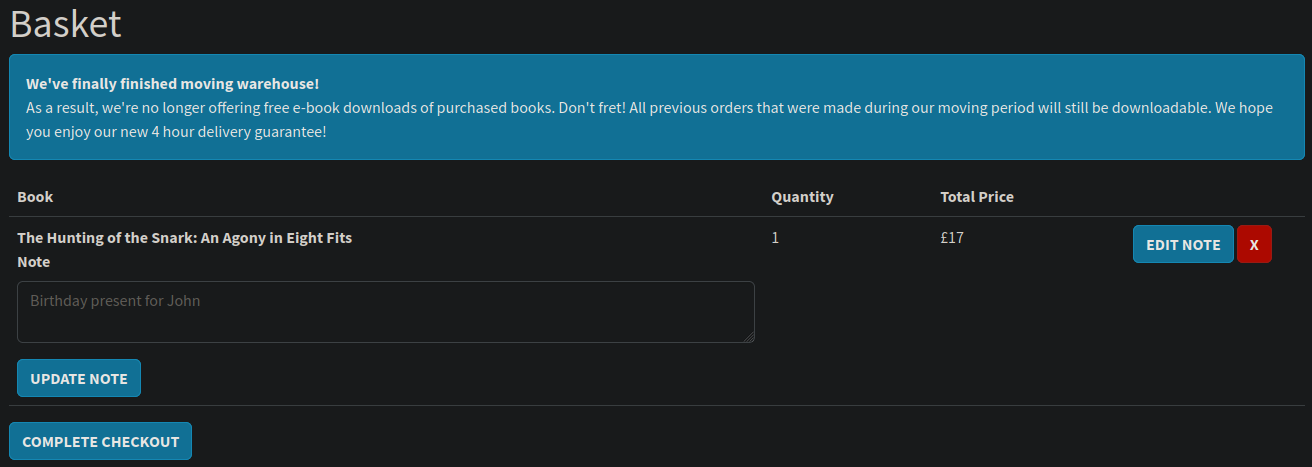The image size is (1312, 467).
Task: Select the Total Price column header
Action: click(976, 197)
